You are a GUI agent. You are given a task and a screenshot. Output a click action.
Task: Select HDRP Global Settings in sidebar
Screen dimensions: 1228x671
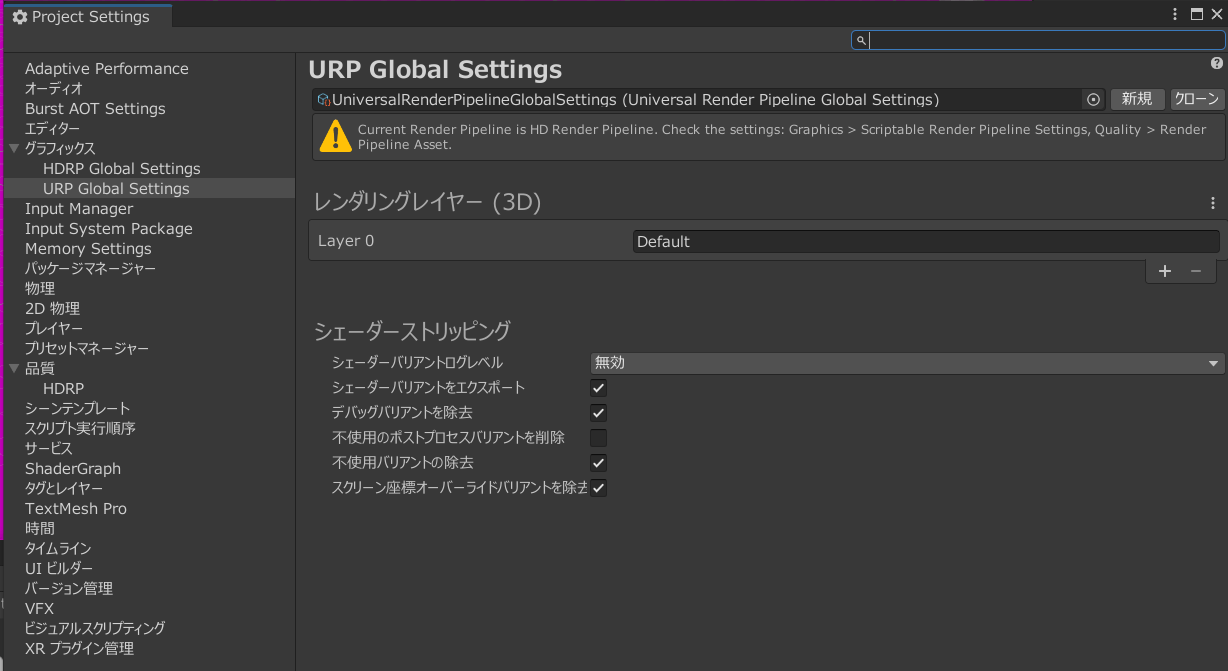coord(121,169)
